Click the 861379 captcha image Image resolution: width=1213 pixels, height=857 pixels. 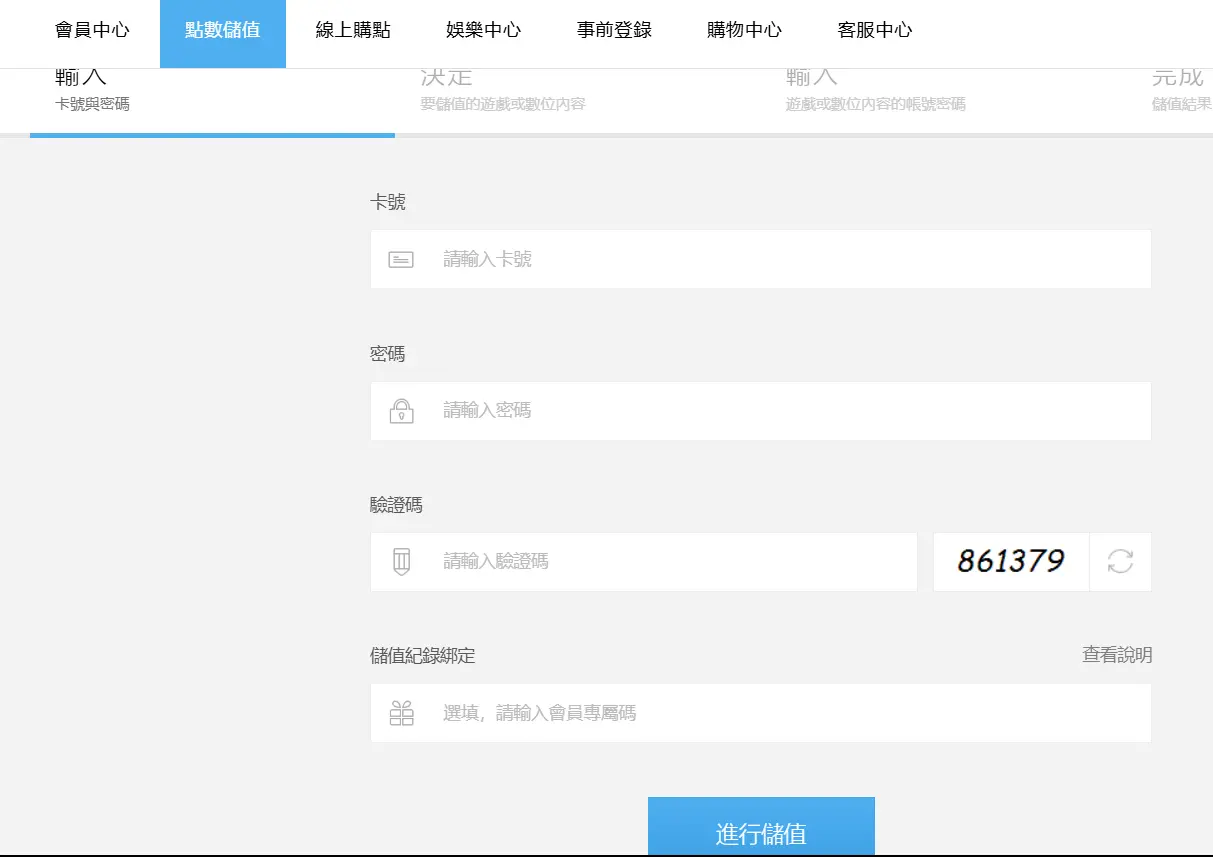pyautogui.click(x=1010, y=562)
